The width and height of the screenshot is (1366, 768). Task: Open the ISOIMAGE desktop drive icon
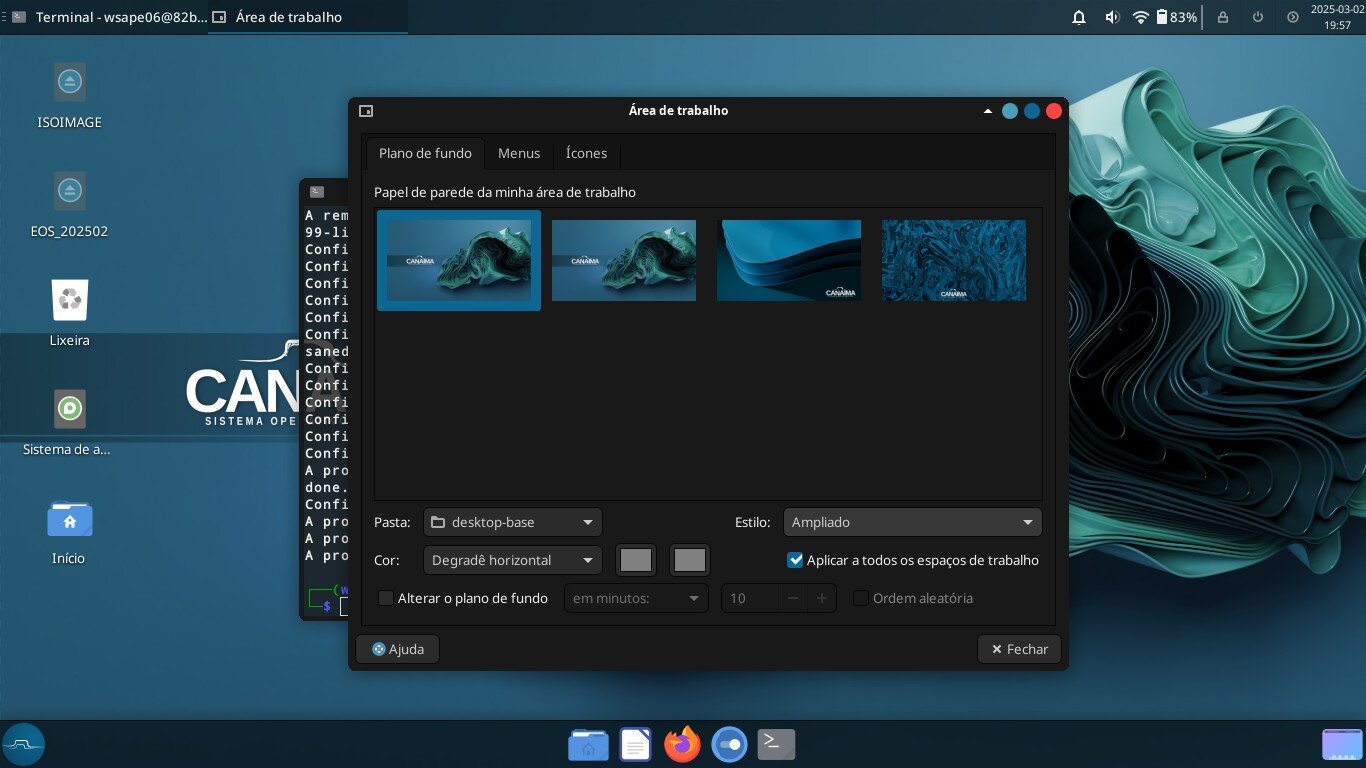point(69,81)
